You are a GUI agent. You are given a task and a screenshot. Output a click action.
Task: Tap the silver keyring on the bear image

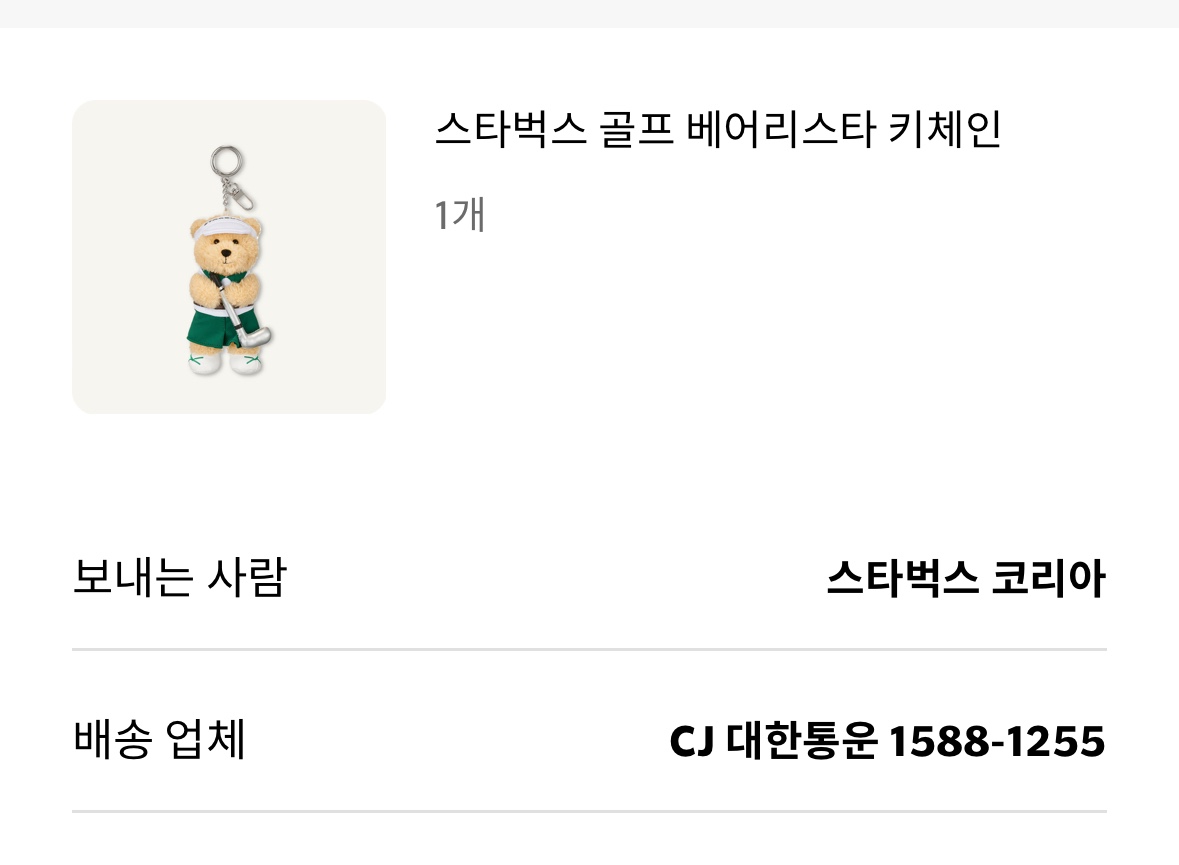[x=226, y=161]
